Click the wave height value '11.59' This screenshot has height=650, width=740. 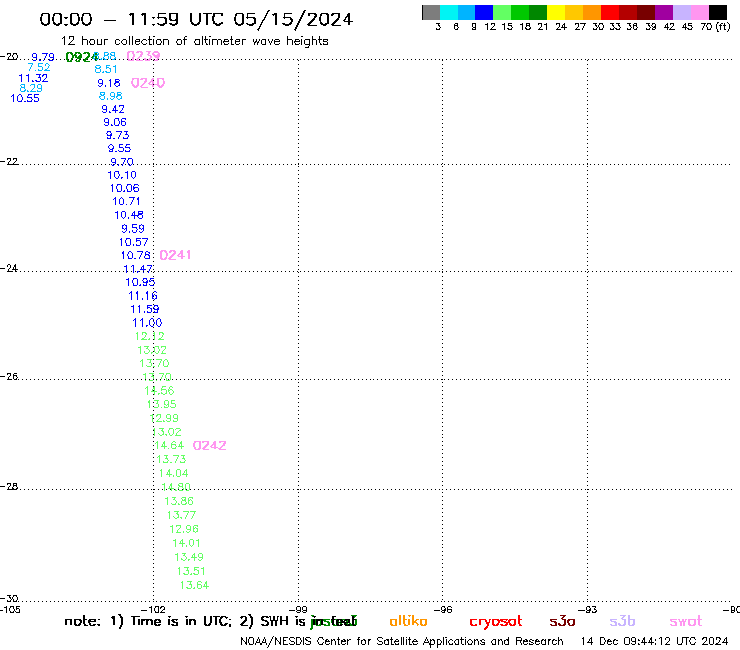tap(145, 309)
